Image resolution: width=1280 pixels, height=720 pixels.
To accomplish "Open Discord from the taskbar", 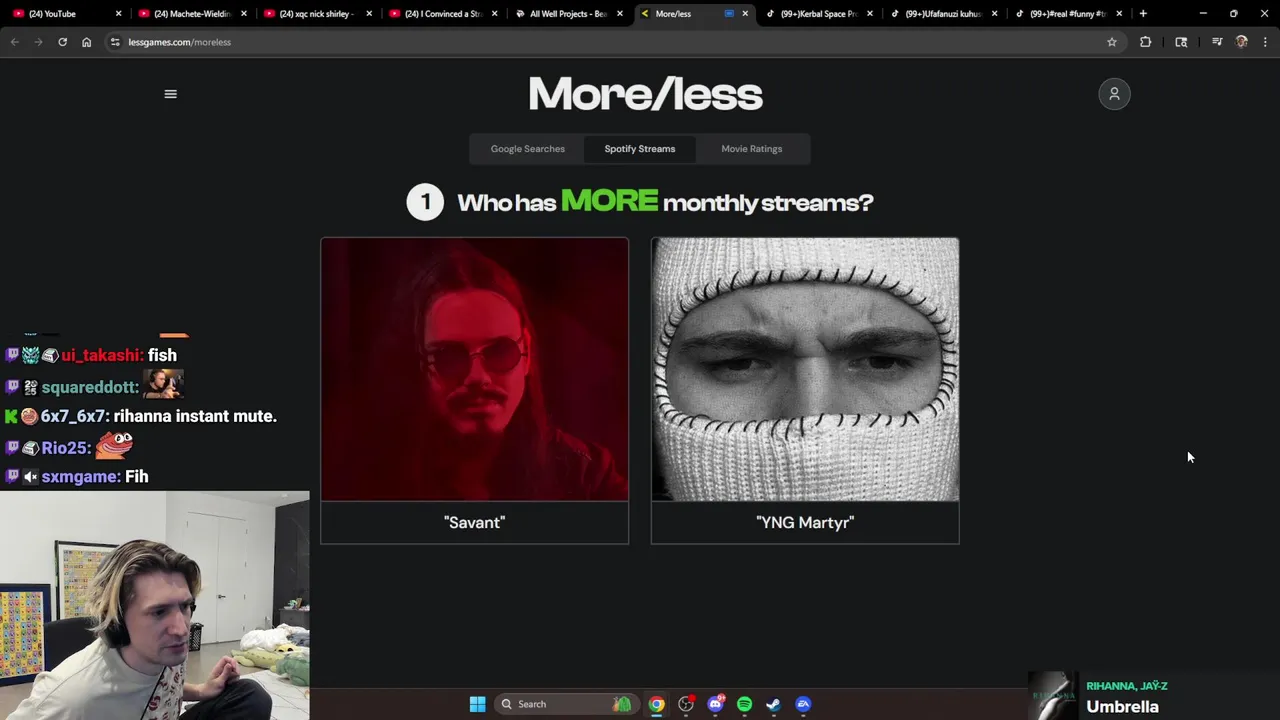I will [x=715, y=704].
